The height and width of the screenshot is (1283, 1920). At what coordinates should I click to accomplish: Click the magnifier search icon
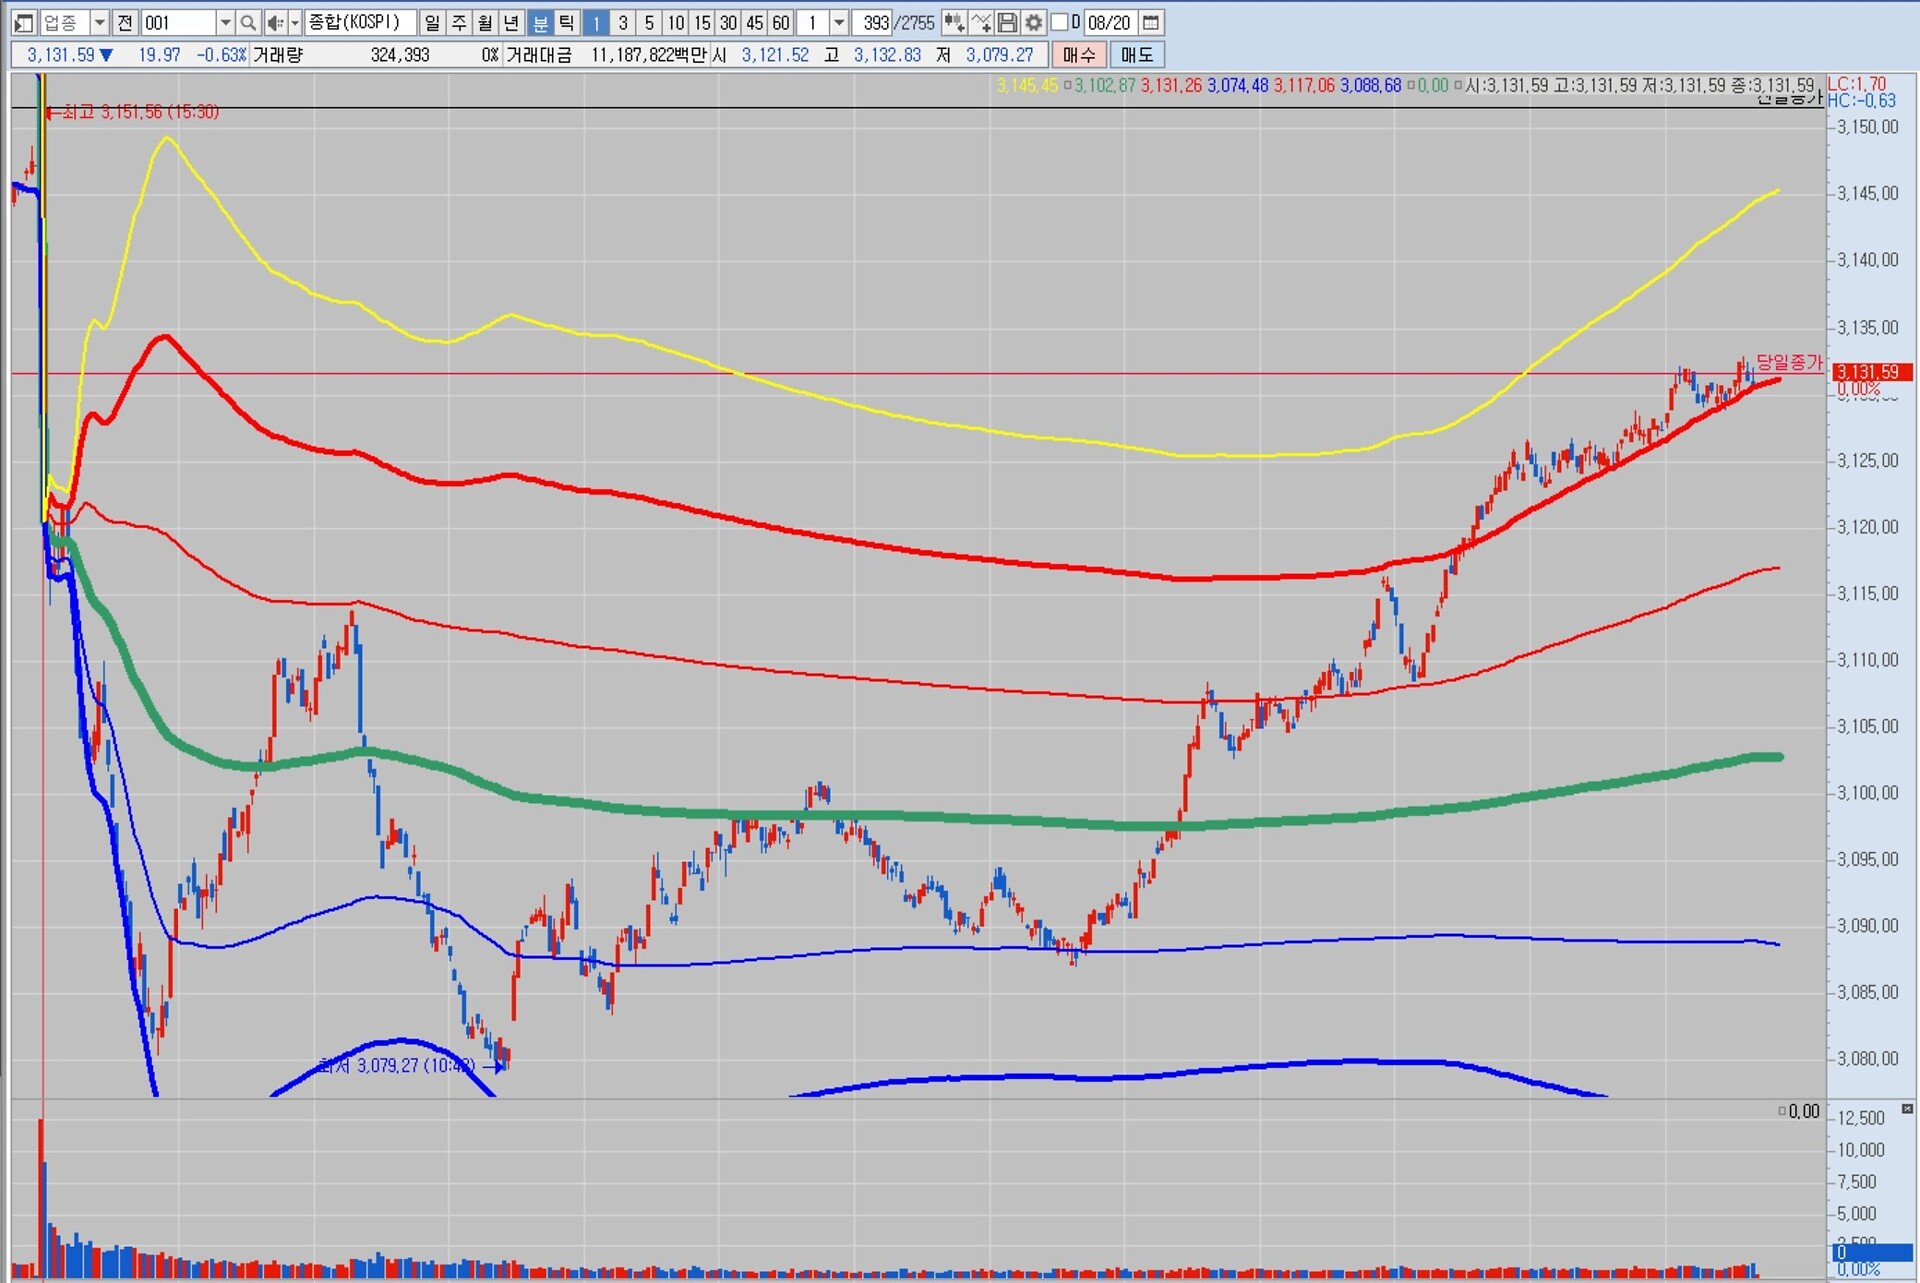[x=248, y=22]
